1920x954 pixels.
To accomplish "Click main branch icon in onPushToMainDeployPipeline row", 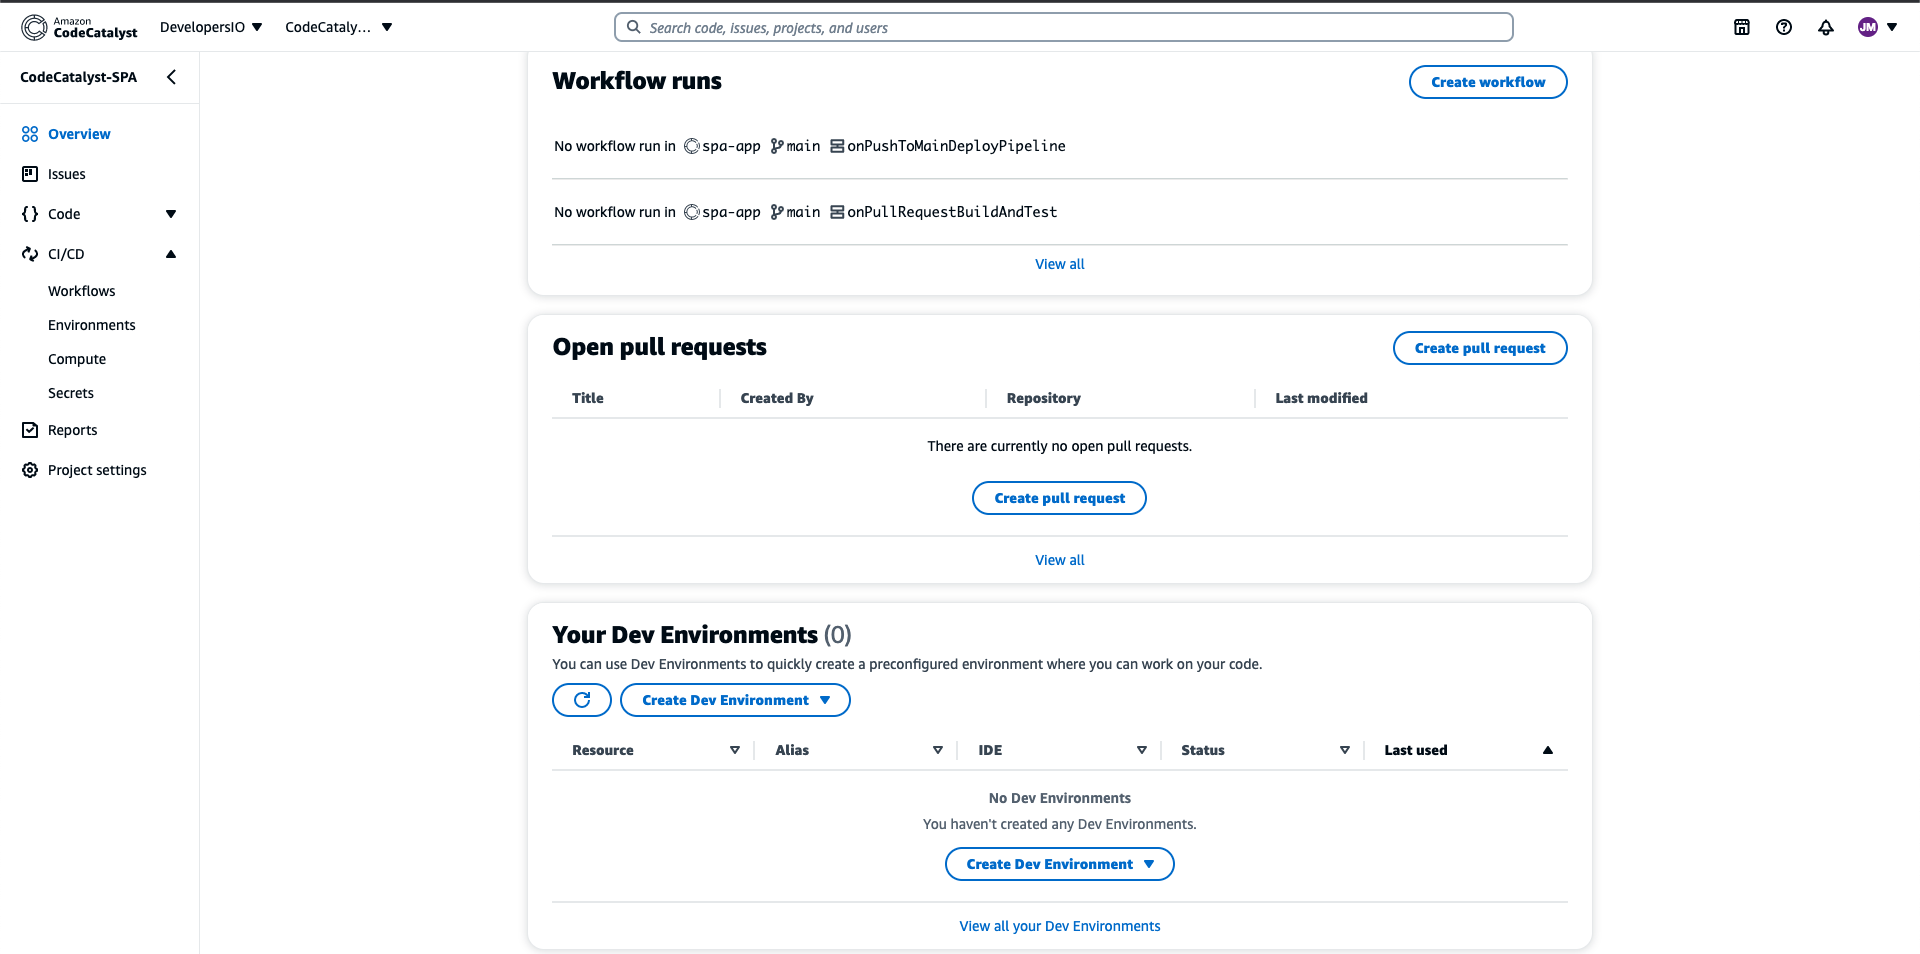I will click(x=777, y=146).
